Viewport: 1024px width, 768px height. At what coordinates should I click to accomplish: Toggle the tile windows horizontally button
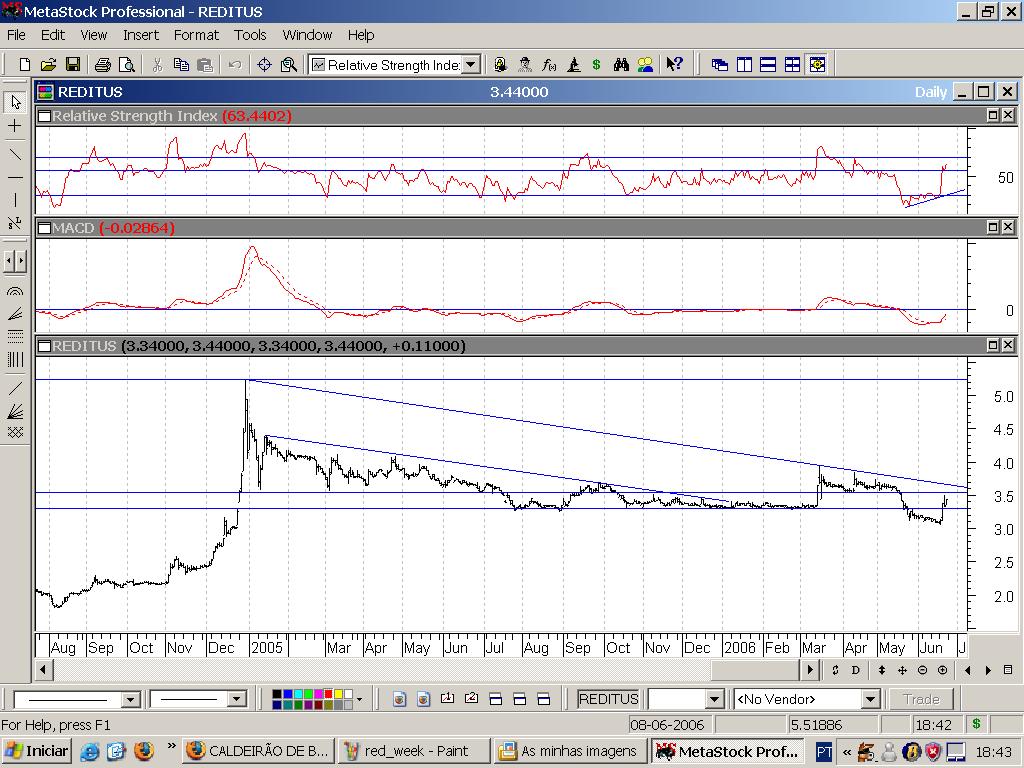pyautogui.click(x=768, y=65)
